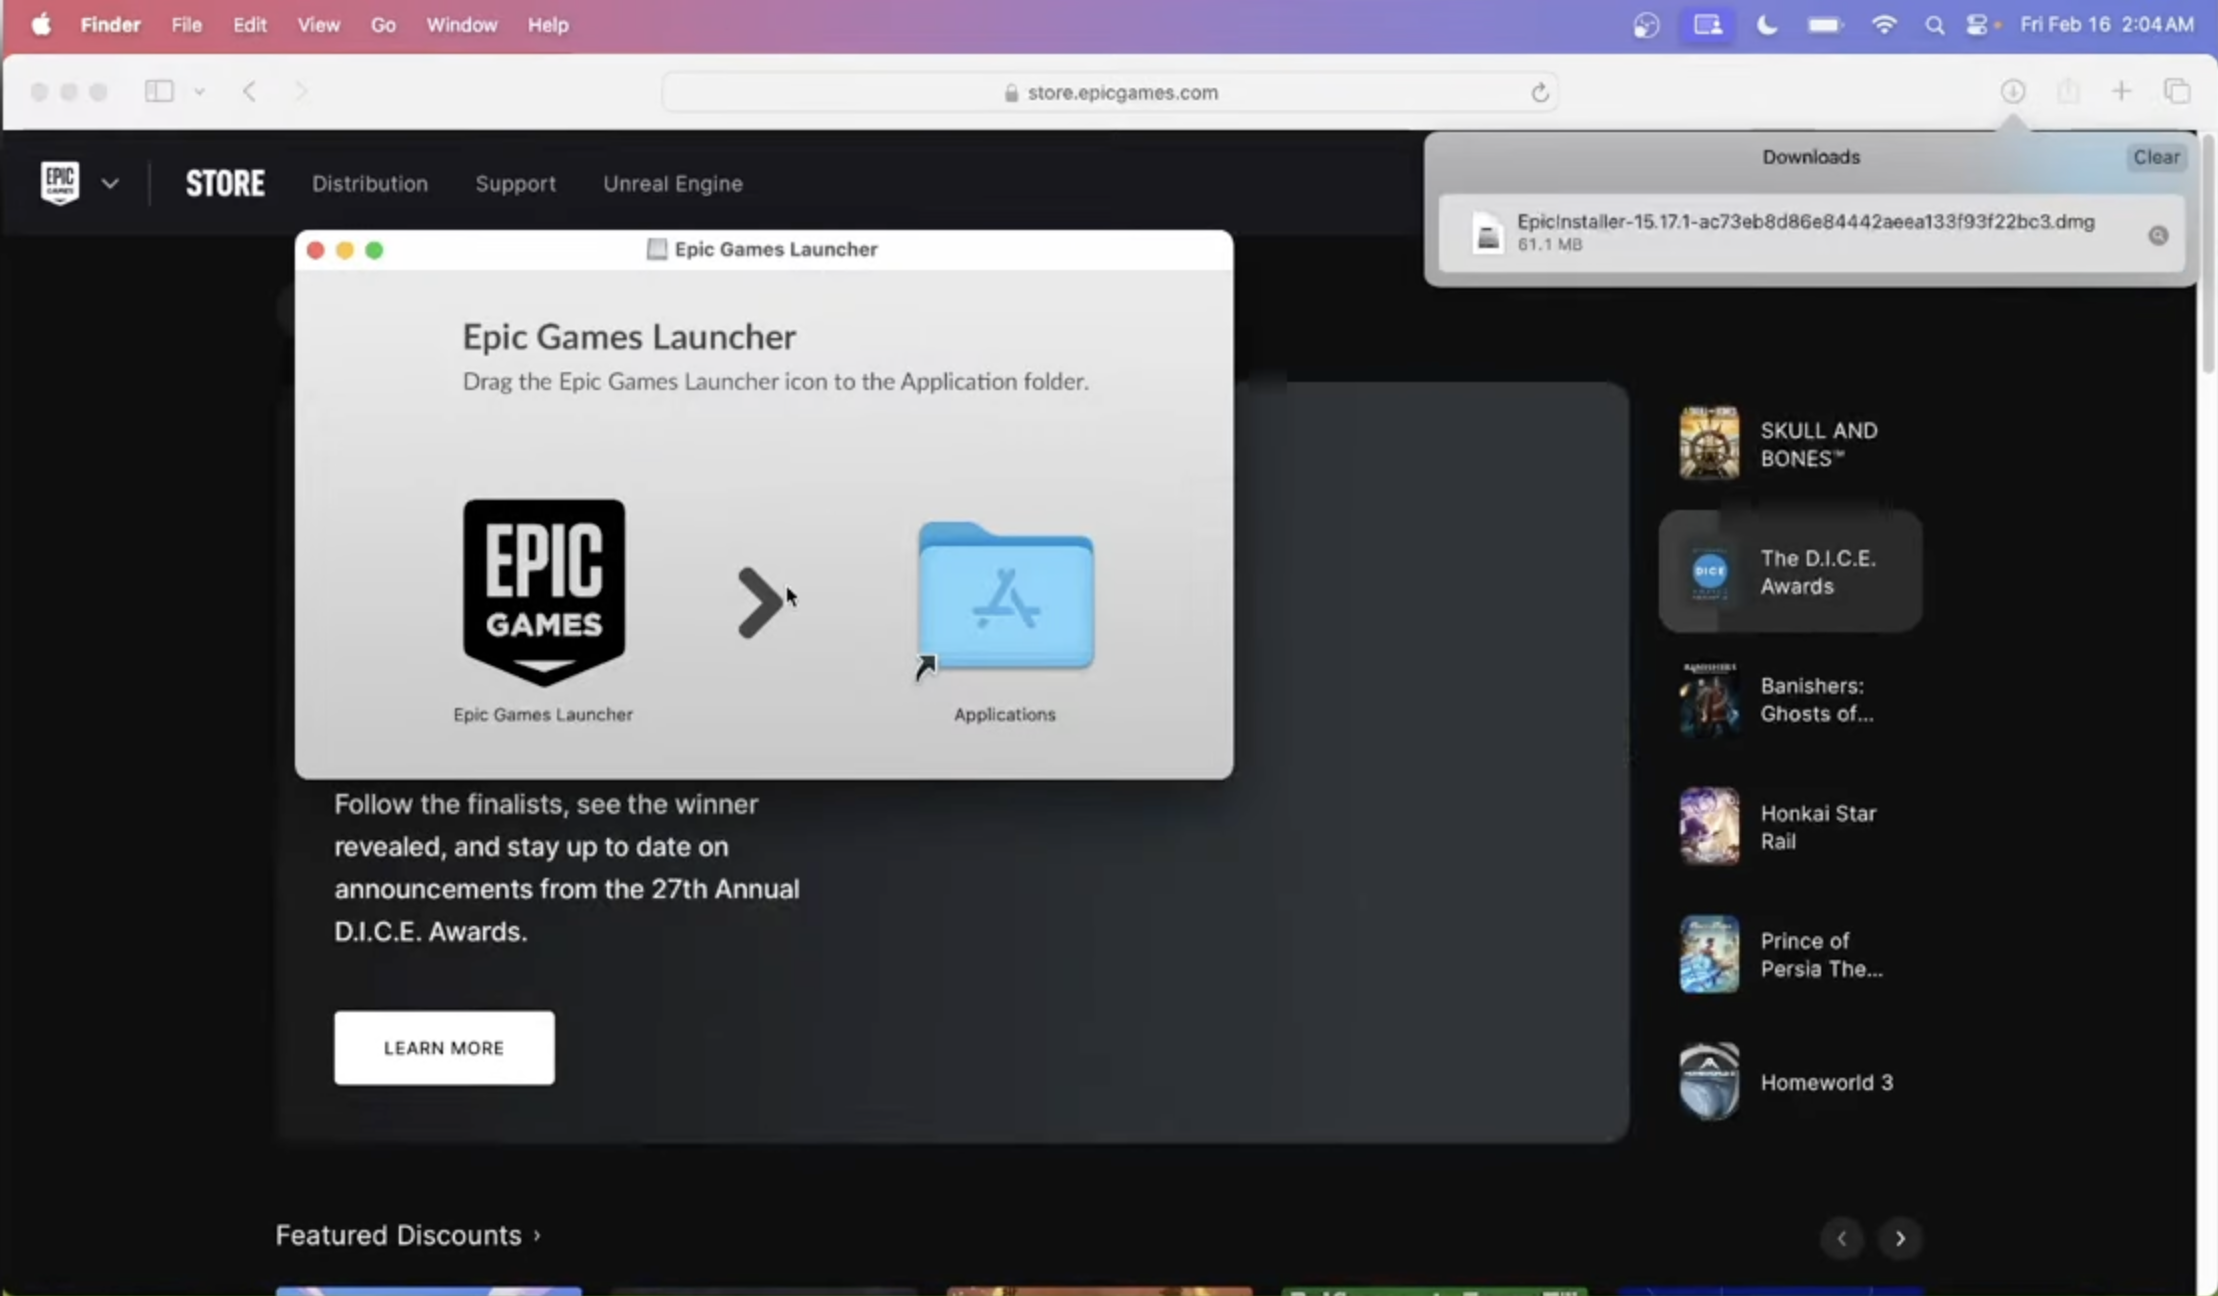Toggle Focus moon icon in menu bar
The height and width of the screenshot is (1296, 2218).
pyautogui.click(x=1767, y=26)
